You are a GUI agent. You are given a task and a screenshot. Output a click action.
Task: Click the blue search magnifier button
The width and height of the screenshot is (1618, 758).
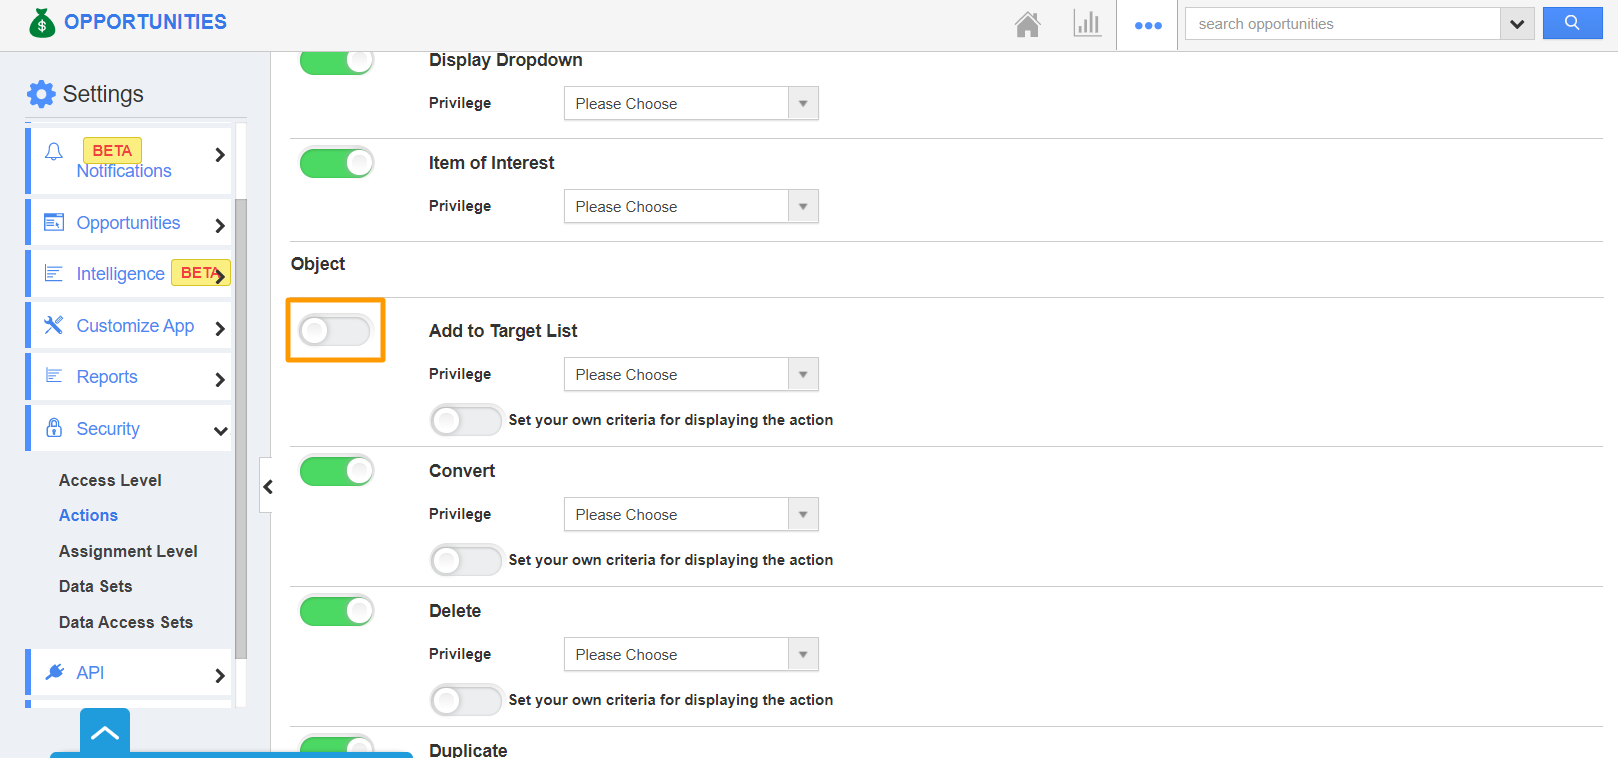(x=1572, y=23)
